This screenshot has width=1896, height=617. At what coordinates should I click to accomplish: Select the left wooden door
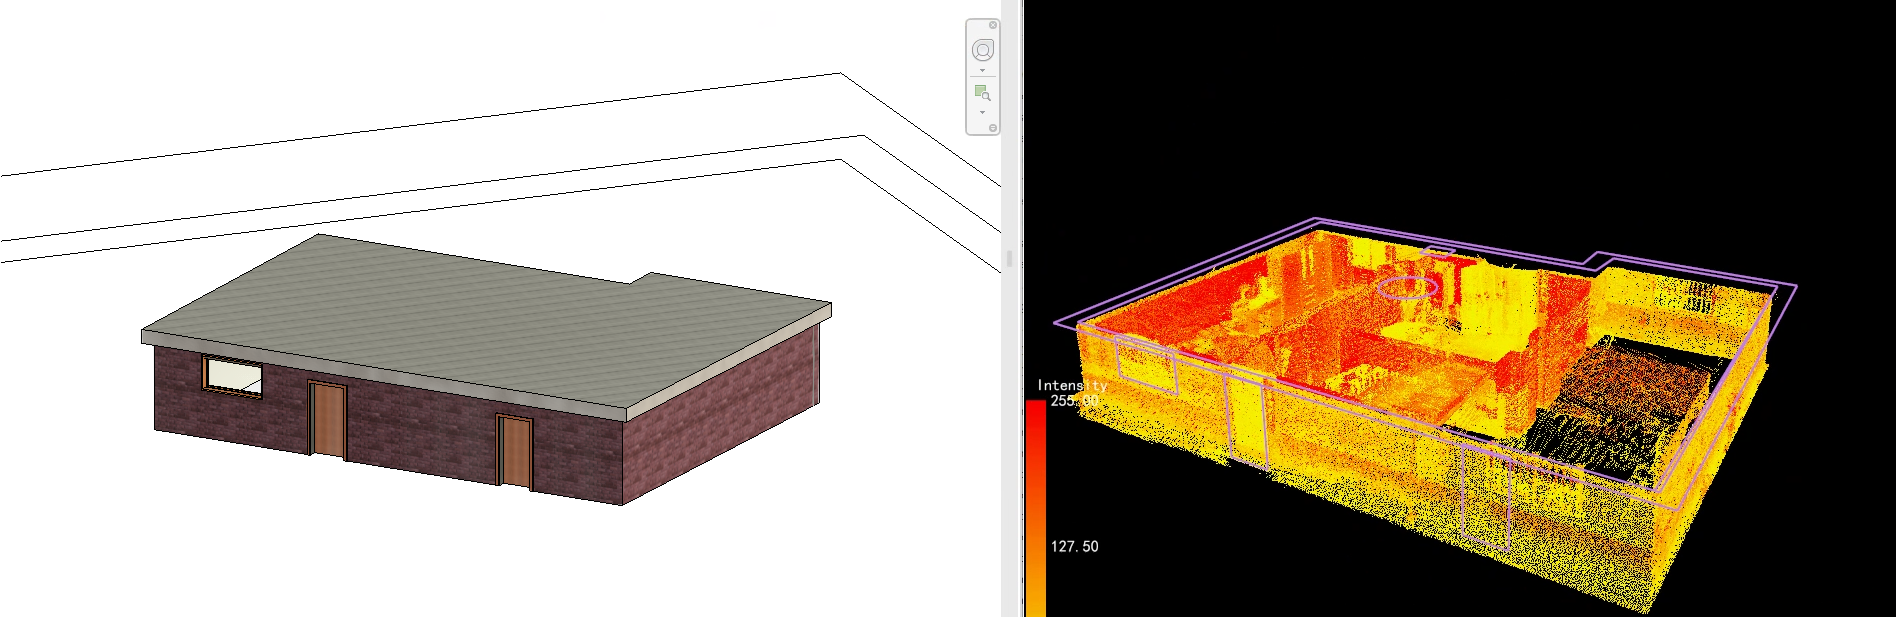pyautogui.click(x=327, y=419)
